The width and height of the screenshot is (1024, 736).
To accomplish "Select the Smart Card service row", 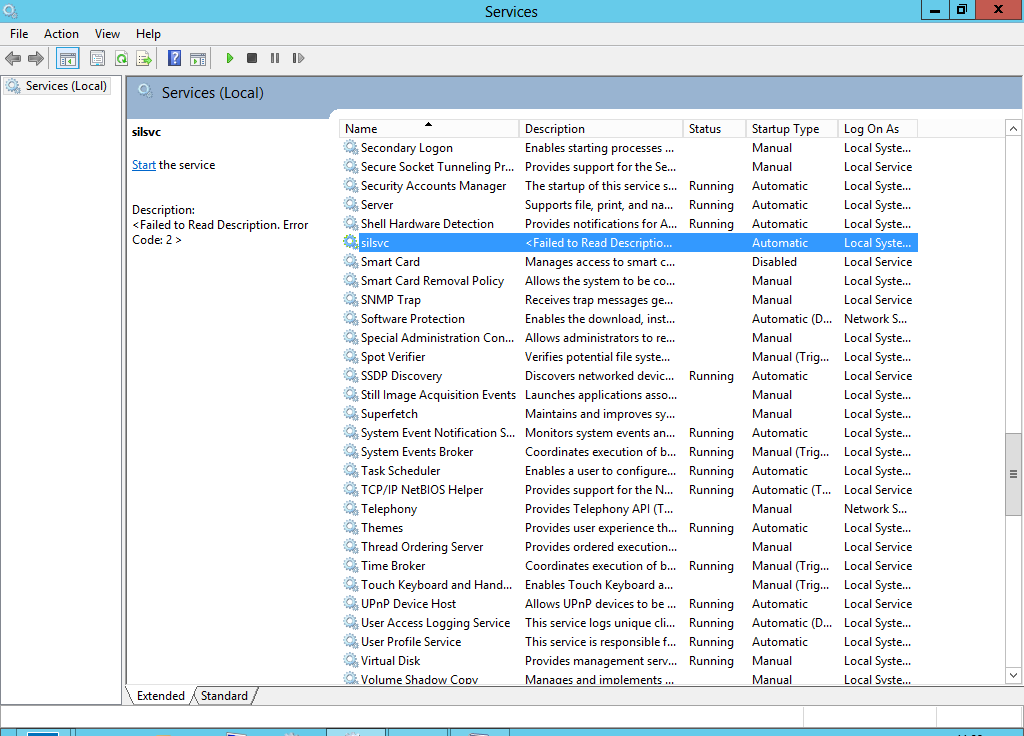I will coord(390,262).
